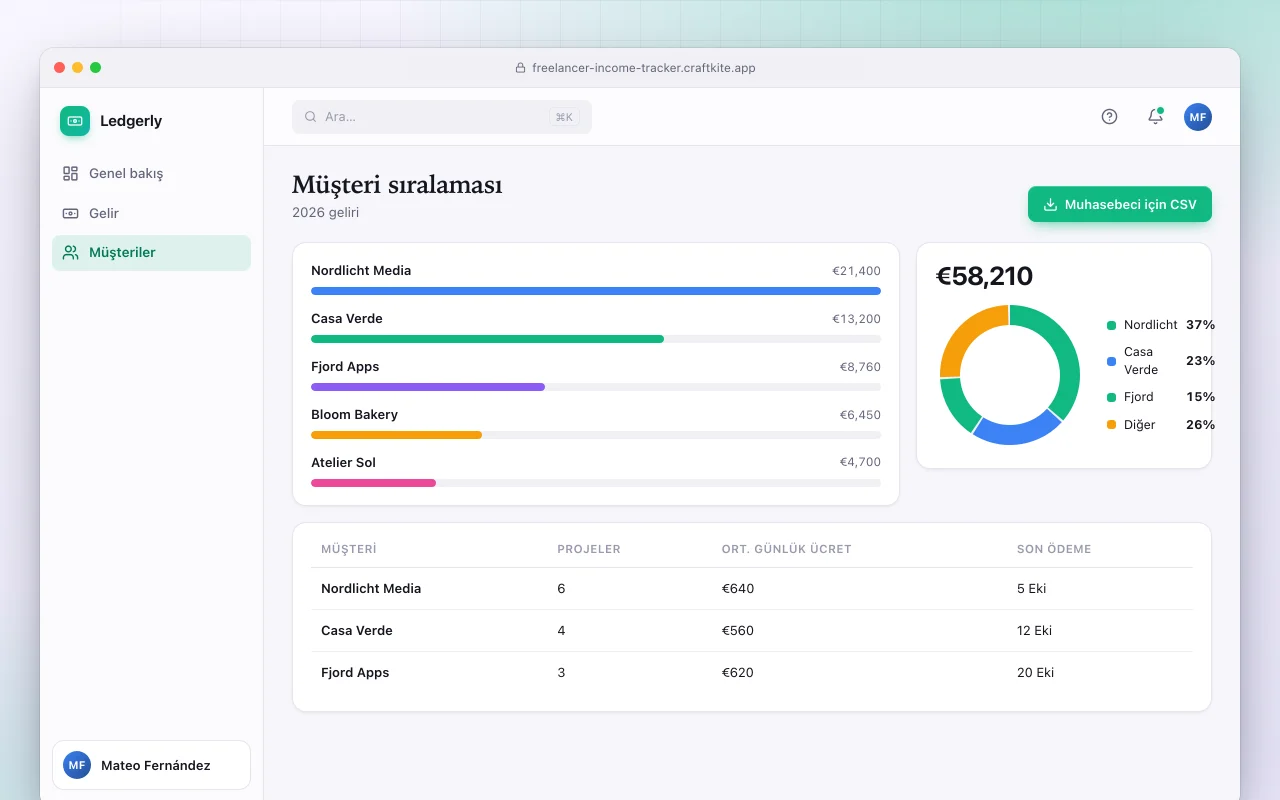Select the Casa Verde table row
The width and height of the screenshot is (1280, 800).
click(752, 631)
